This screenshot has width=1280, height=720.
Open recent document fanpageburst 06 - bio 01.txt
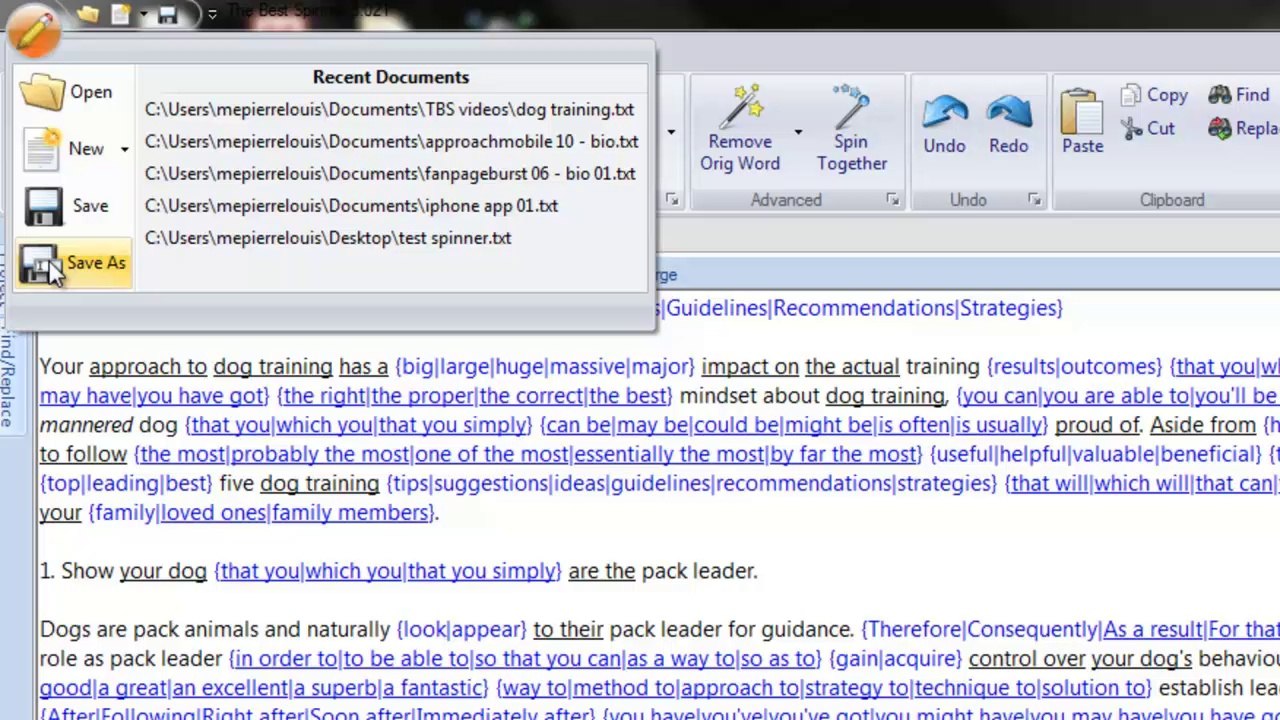click(x=390, y=174)
